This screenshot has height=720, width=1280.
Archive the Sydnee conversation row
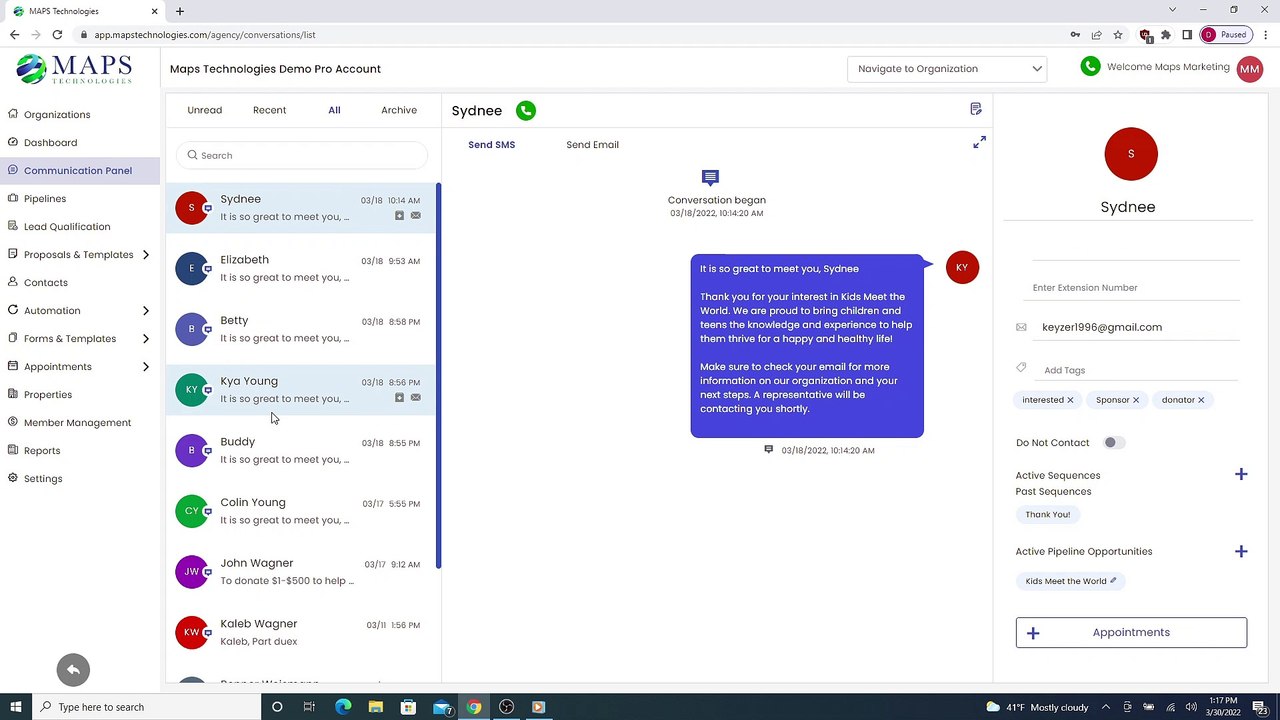(399, 216)
